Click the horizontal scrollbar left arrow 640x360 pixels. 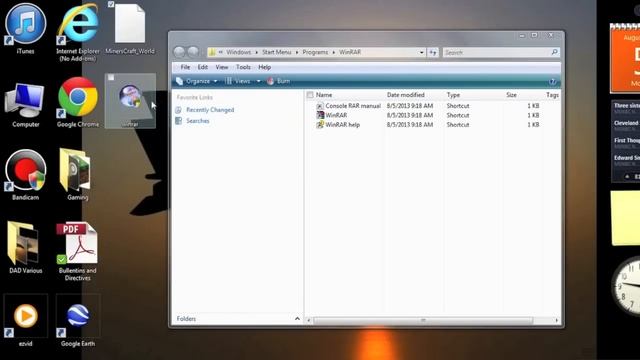pyautogui.click(x=309, y=320)
